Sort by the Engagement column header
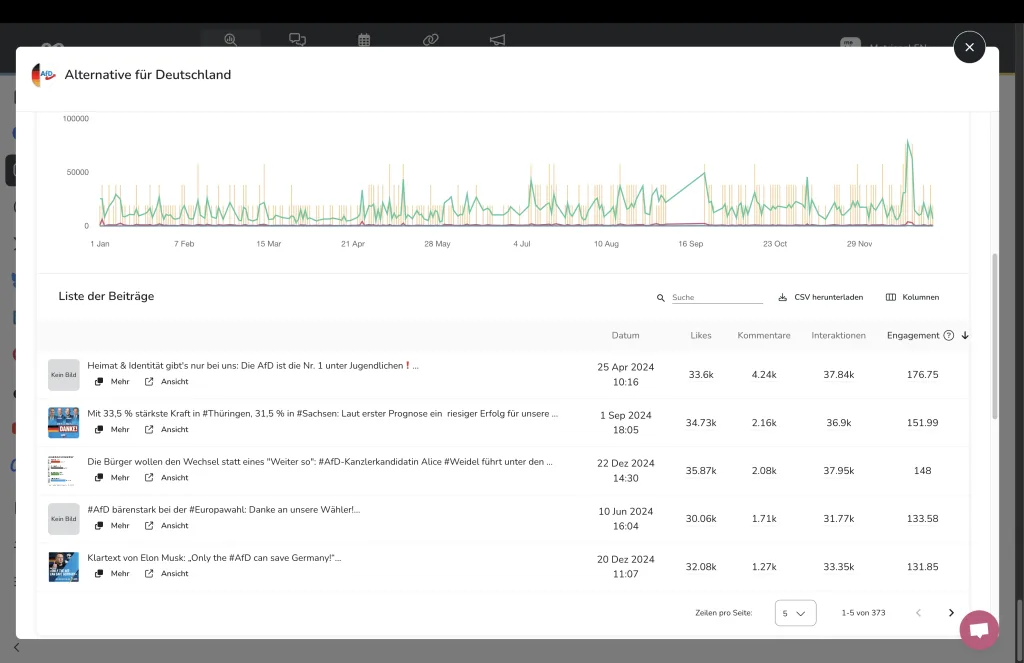 click(x=913, y=335)
